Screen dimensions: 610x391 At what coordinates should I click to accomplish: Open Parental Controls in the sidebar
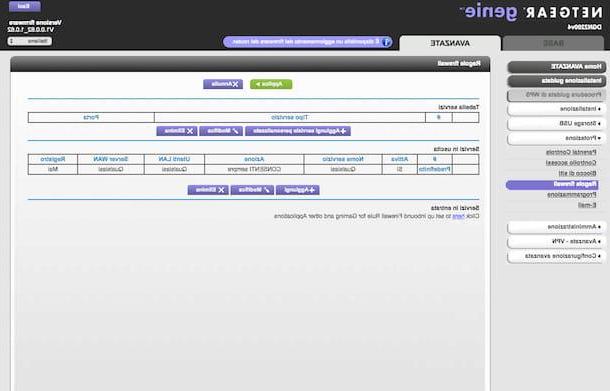pyautogui.click(x=571, y=152)
